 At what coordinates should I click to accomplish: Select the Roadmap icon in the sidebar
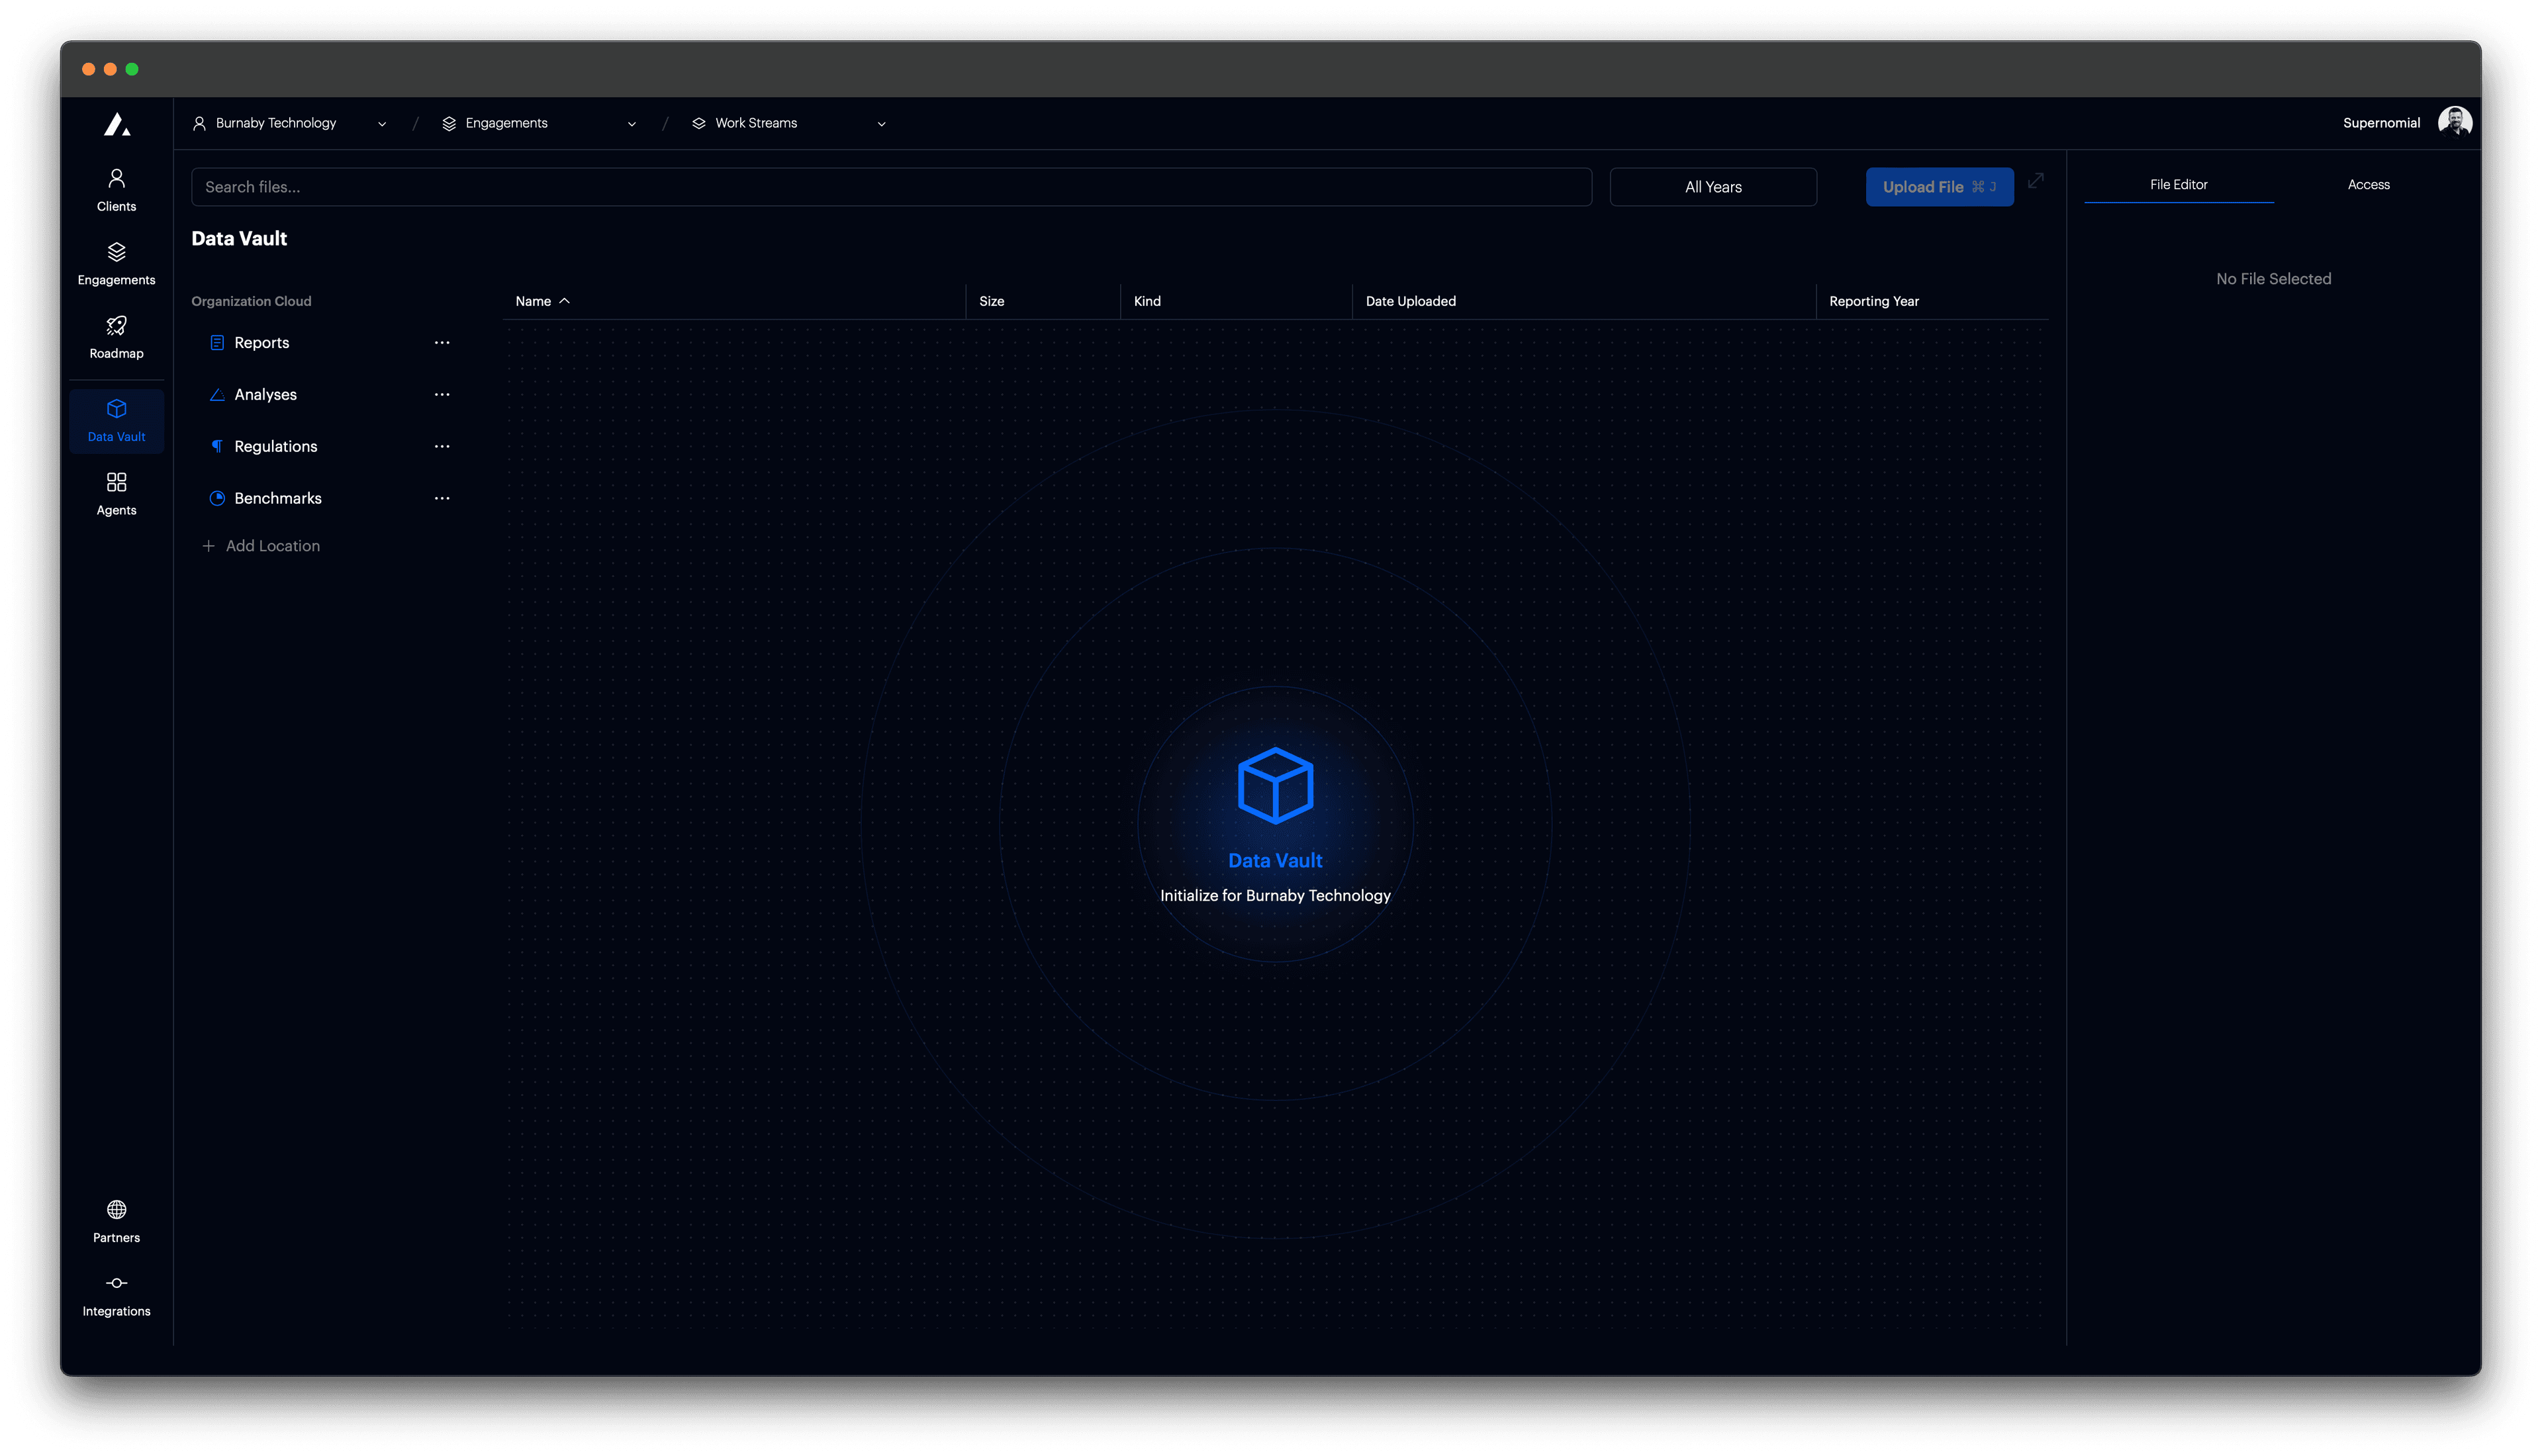[x=116, y=336]
